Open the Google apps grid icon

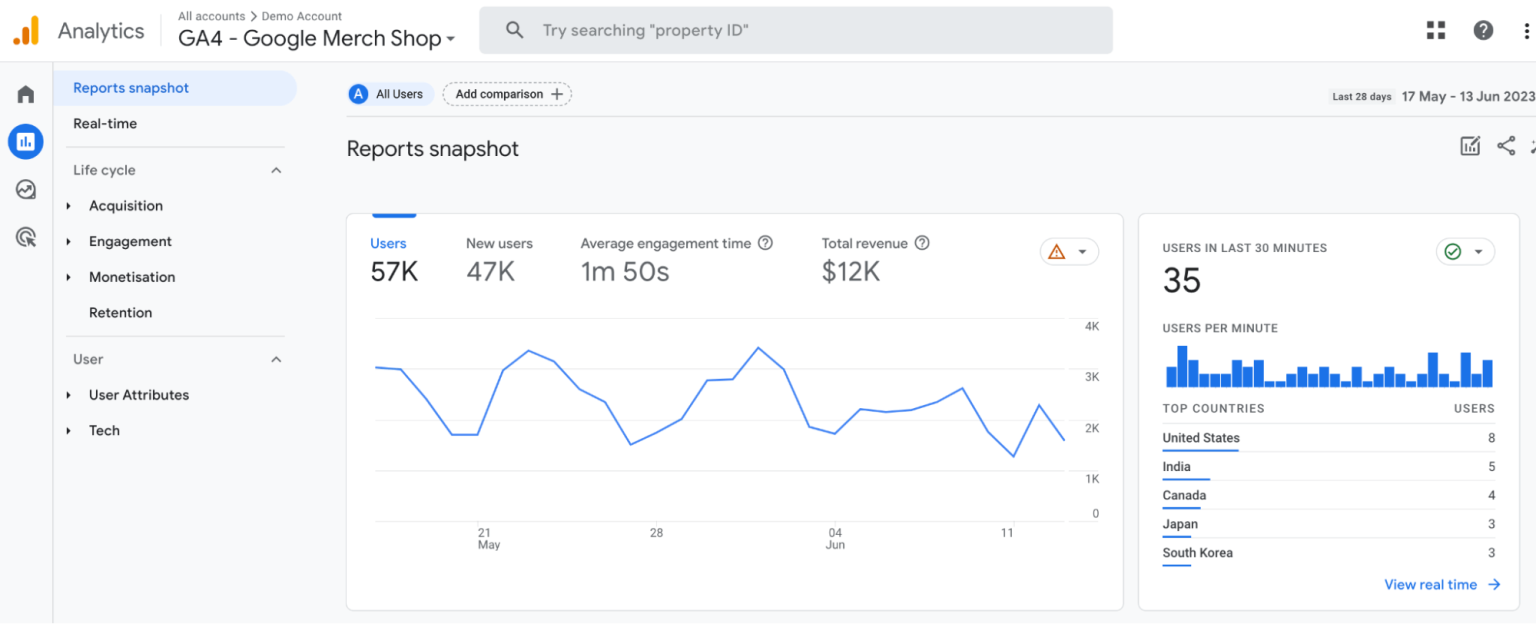(x=1435, y=30)
